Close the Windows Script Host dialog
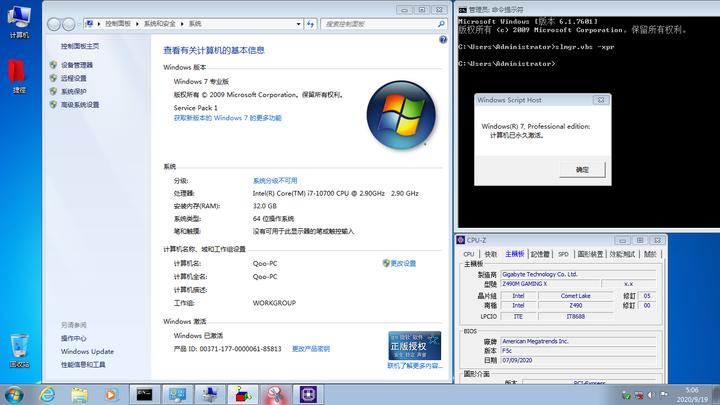The width and height of the screenshot is (720, 405). tap(601, 100)
